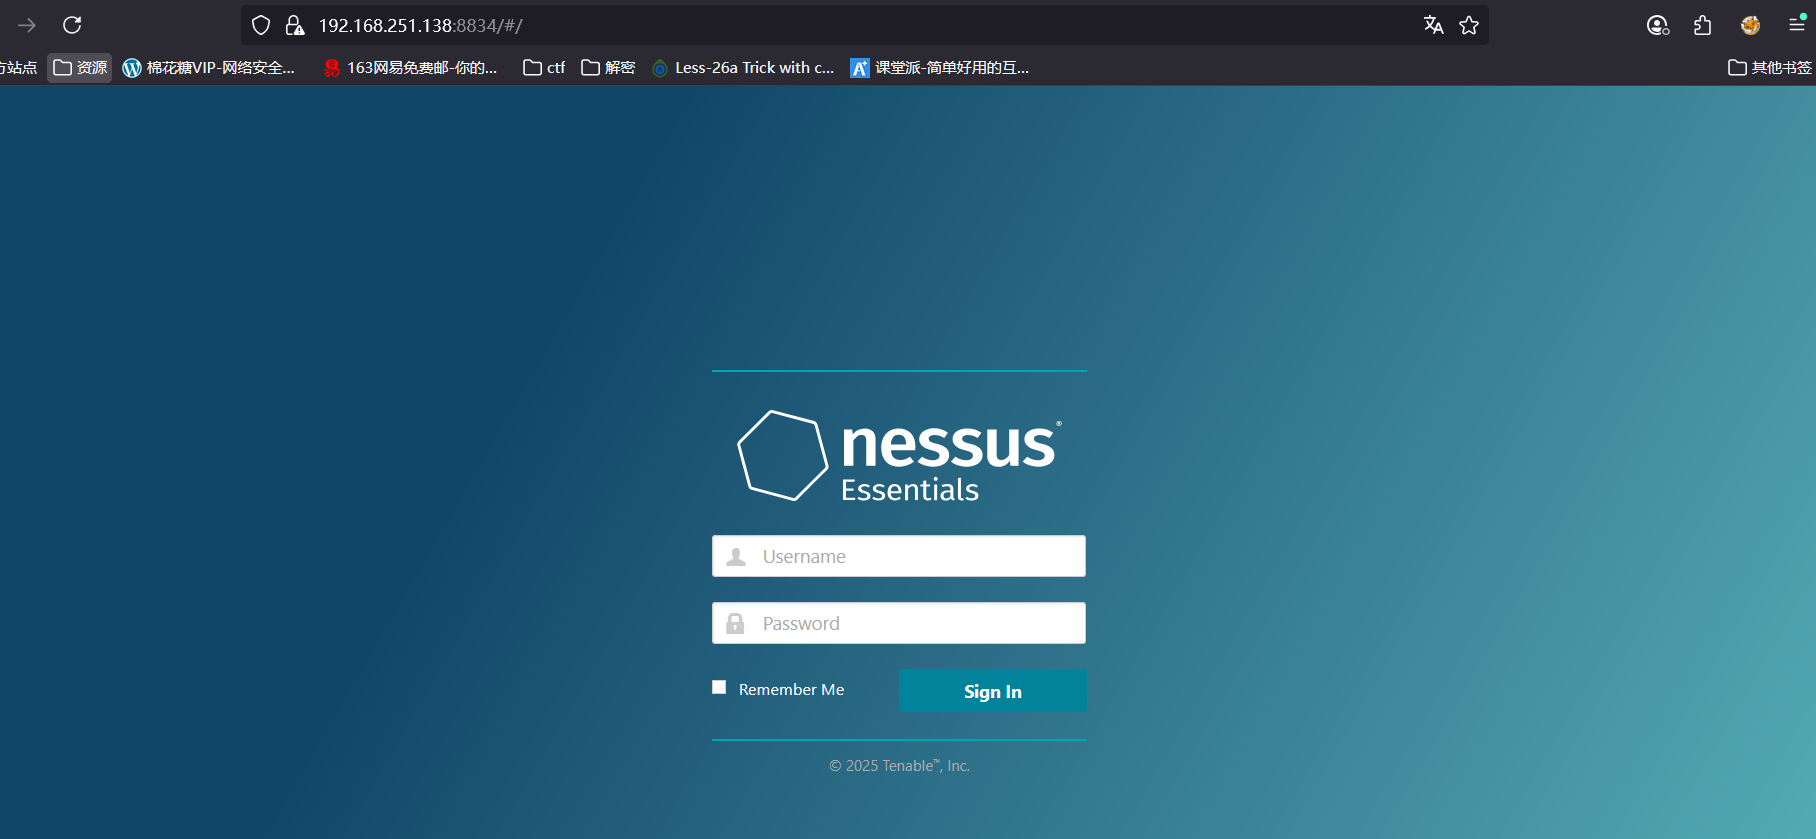Open the 资源 bookmarks folder
1816x839 pixels.
point(80,67)
